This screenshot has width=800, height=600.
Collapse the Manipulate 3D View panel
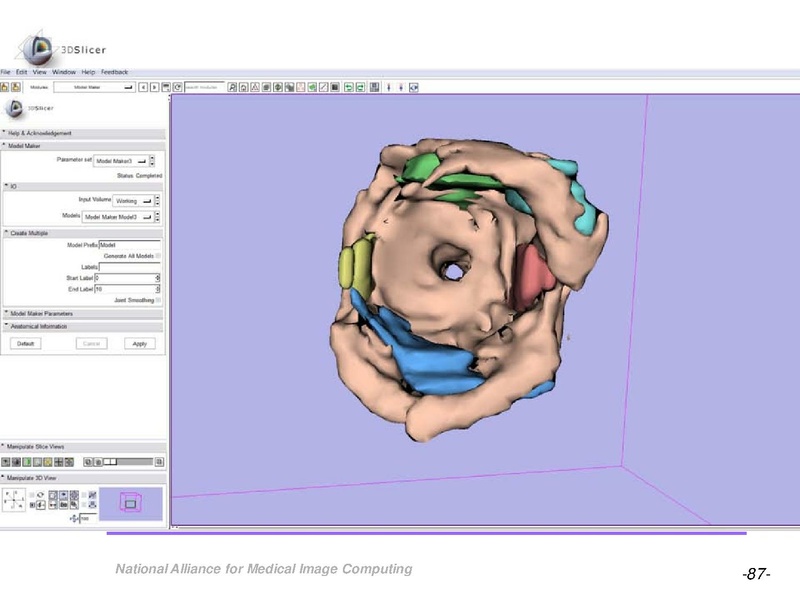click(83, 478)
